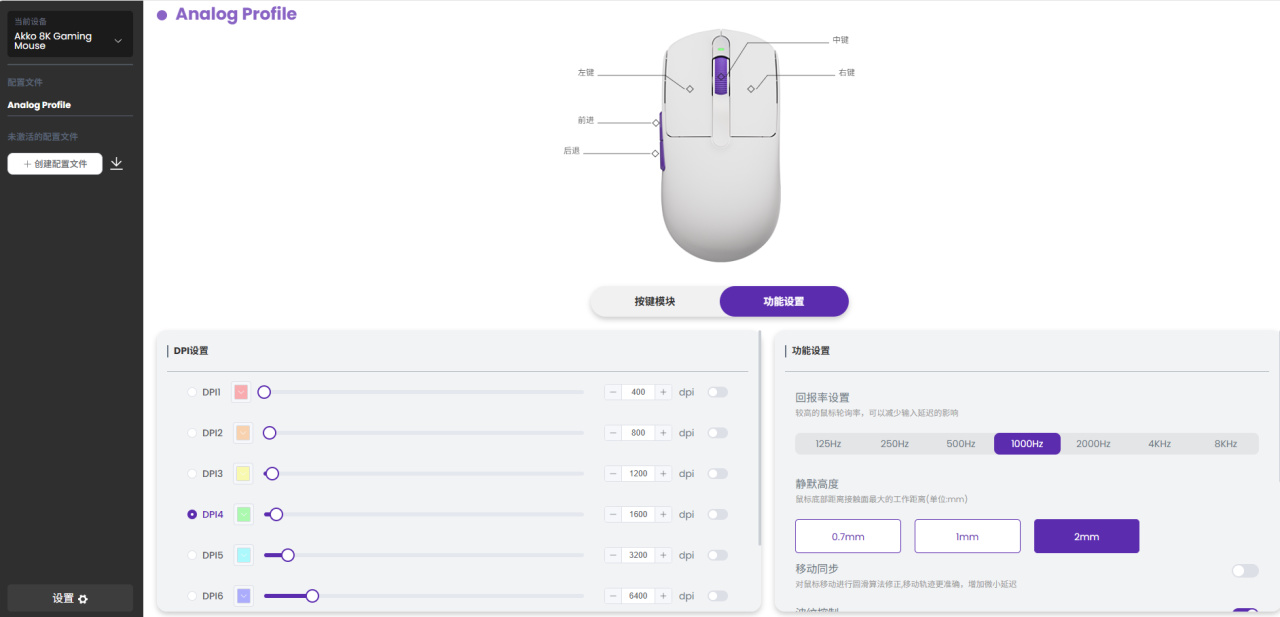Select the 功能设置 tab

(783, 301)
